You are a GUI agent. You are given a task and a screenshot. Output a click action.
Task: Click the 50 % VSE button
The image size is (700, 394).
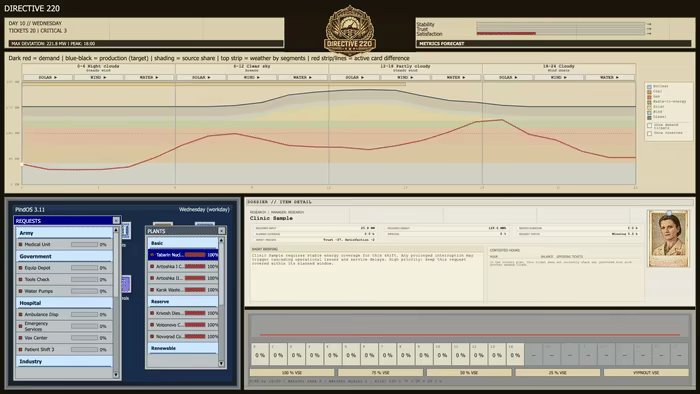(x=469, y=372)
